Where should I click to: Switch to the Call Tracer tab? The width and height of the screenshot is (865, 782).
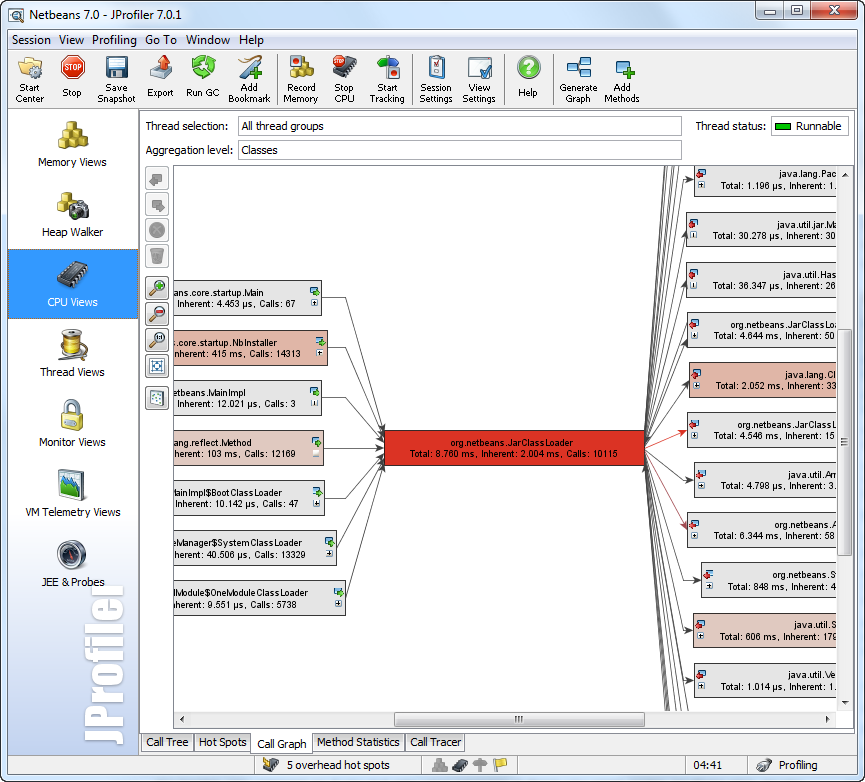(x=435, y=742)
